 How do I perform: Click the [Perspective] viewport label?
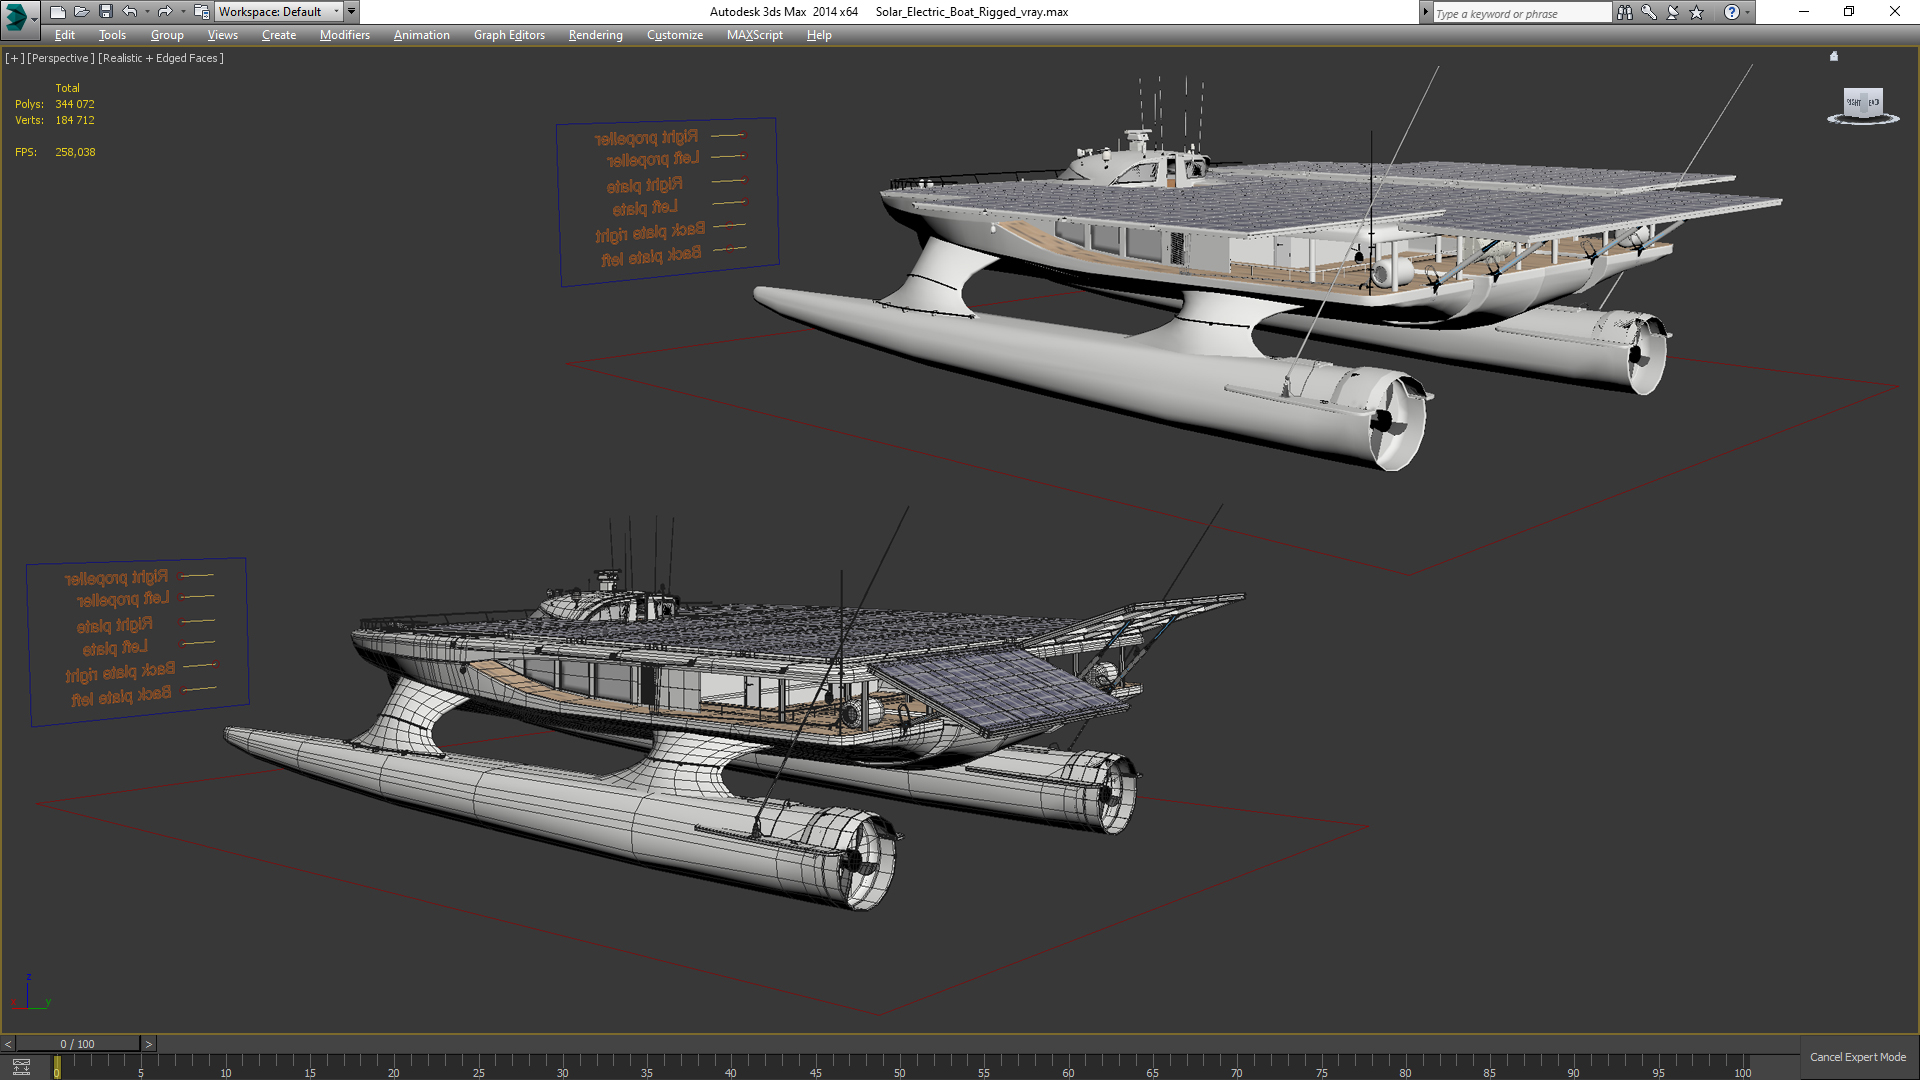(61, 58)
